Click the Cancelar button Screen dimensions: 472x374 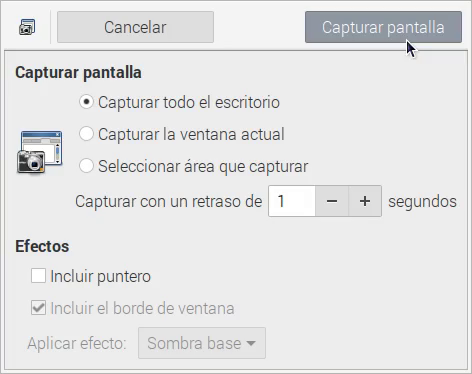[x=135, y=27]
